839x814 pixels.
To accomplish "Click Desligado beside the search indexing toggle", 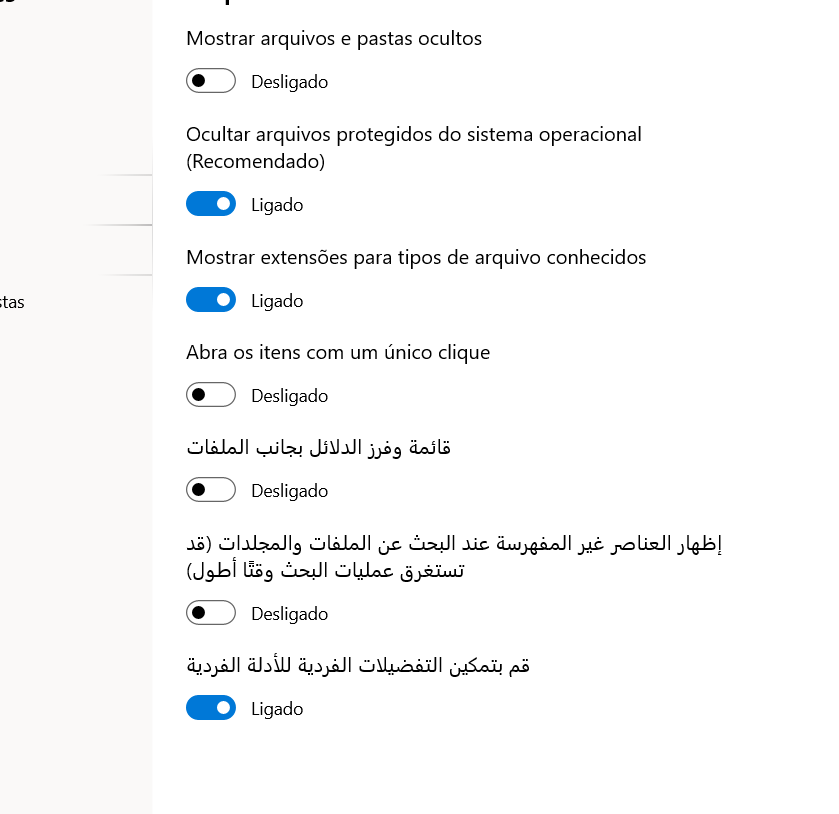I will pyautogui.click(x=289, y=614).
